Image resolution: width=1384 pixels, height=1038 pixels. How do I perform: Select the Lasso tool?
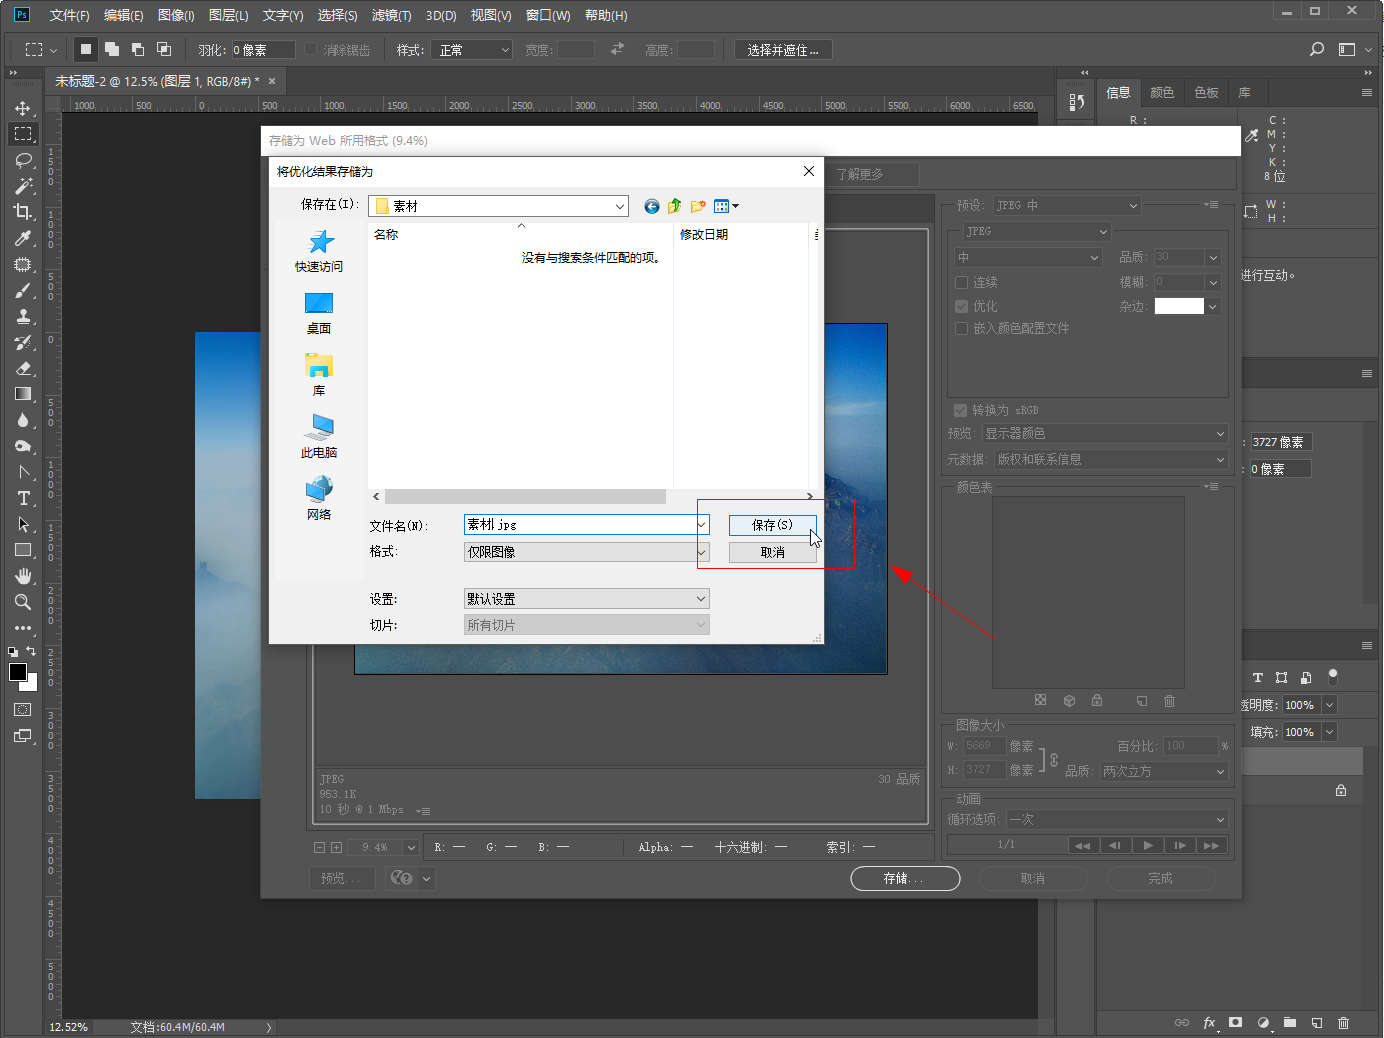click(23, 160)
